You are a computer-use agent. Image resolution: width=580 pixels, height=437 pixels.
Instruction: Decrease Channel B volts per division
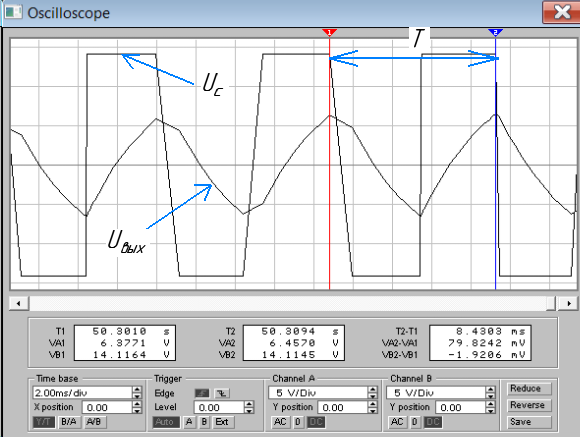[x=490, y=396]
